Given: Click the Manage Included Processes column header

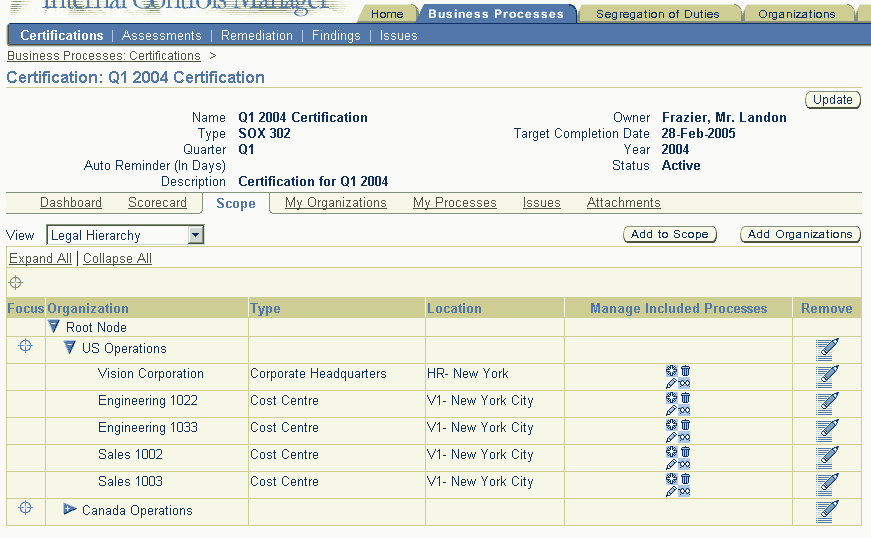Looking at the screenshot, I should tap(678, 309).
